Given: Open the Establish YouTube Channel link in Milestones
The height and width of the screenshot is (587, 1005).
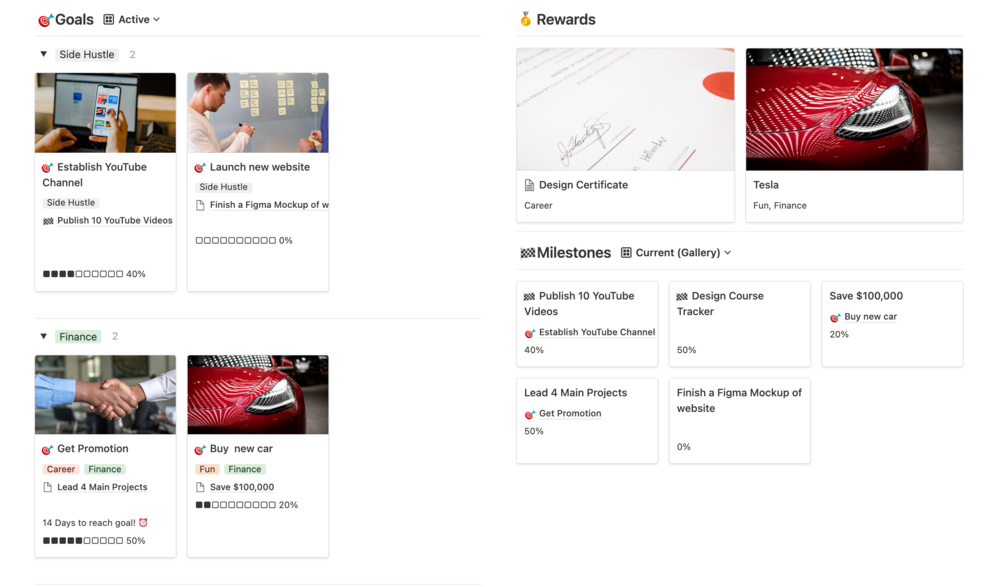Looking at the screenshot, I should pyautogui.click(x=596, y=333).
